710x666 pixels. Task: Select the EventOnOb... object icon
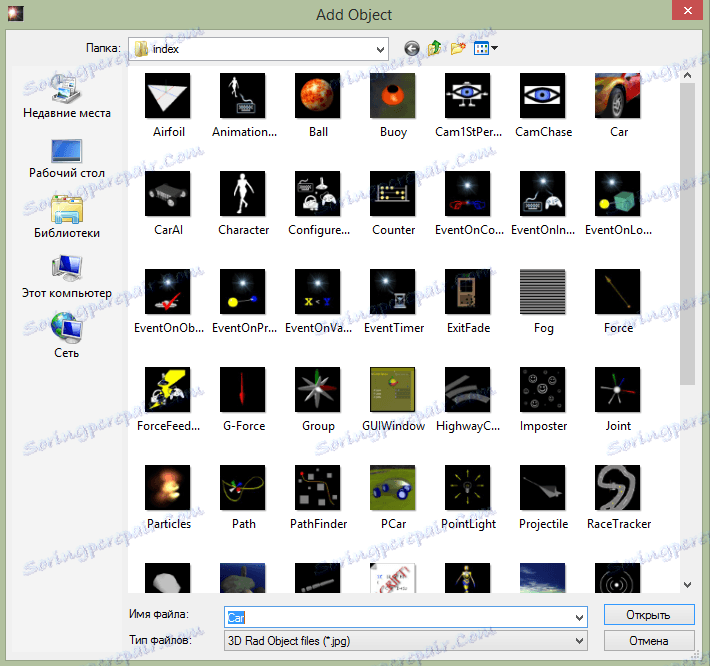[168, 292]
